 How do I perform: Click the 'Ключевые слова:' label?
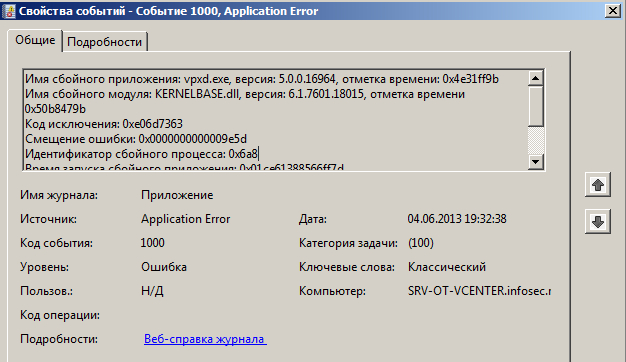pyautogui.click(x=347, y=267)
